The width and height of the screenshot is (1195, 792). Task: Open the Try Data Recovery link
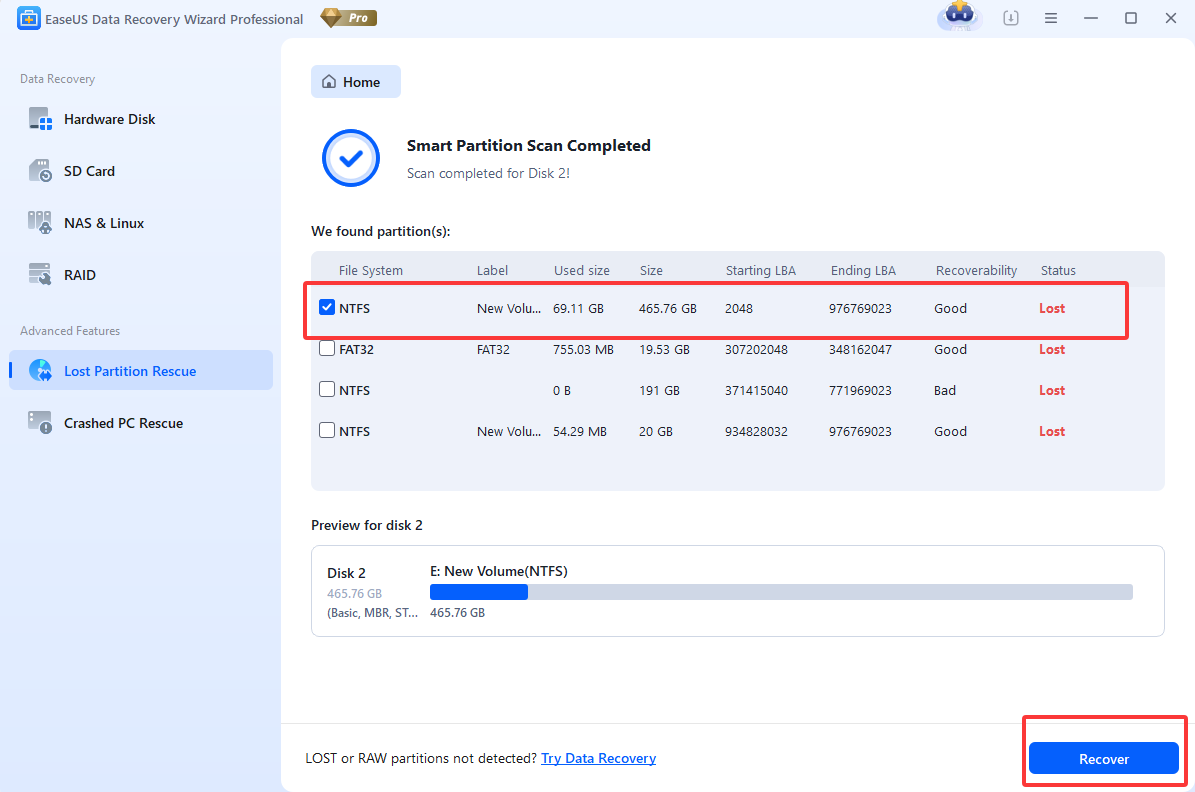click(x=598, y=758)
